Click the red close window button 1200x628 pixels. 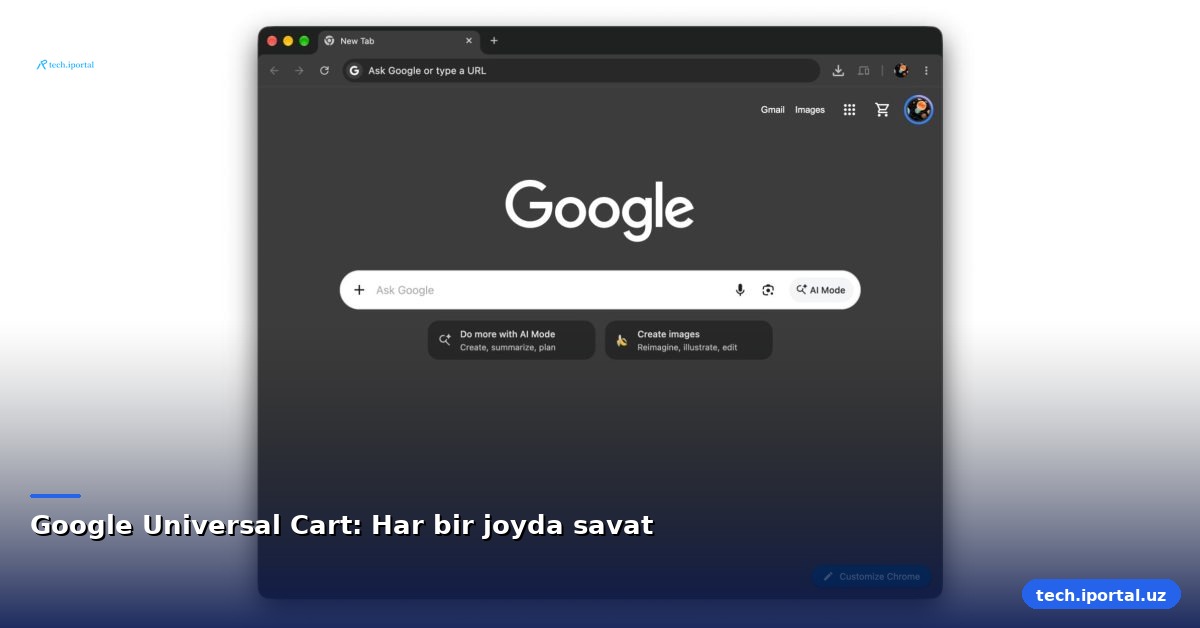click(x=272, y=41)
